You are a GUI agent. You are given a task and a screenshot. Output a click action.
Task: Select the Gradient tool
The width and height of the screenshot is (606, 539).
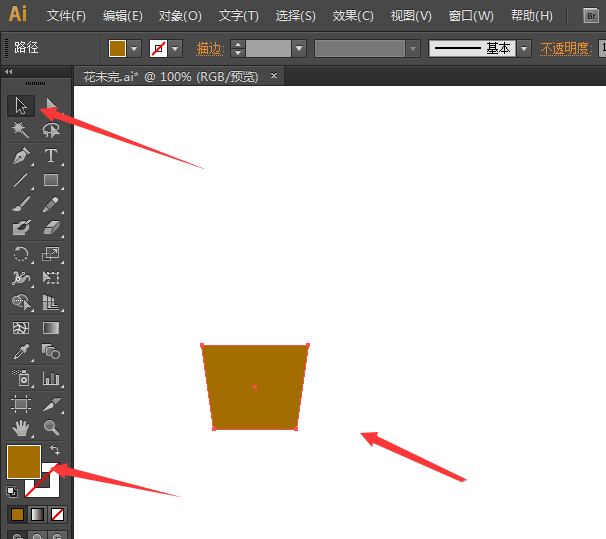click(x=51, y=328)
